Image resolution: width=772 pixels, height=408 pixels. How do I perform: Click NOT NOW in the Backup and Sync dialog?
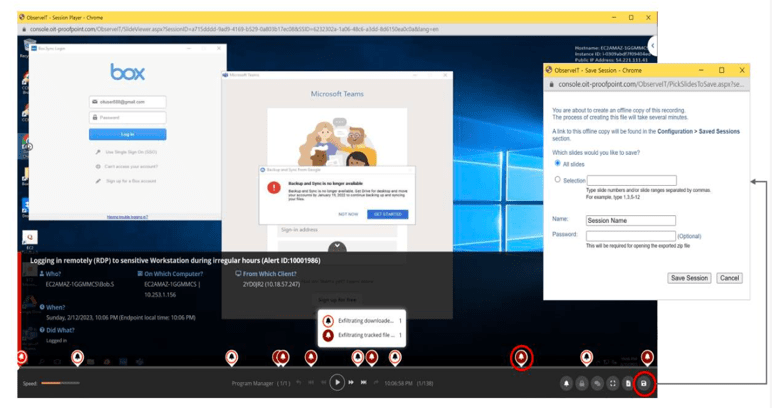click(x=348, y=214)
